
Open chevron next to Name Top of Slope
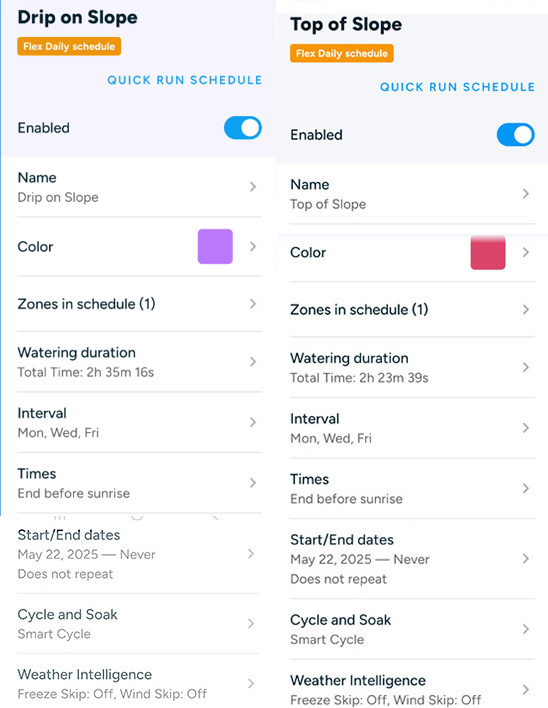pos(525,194)
